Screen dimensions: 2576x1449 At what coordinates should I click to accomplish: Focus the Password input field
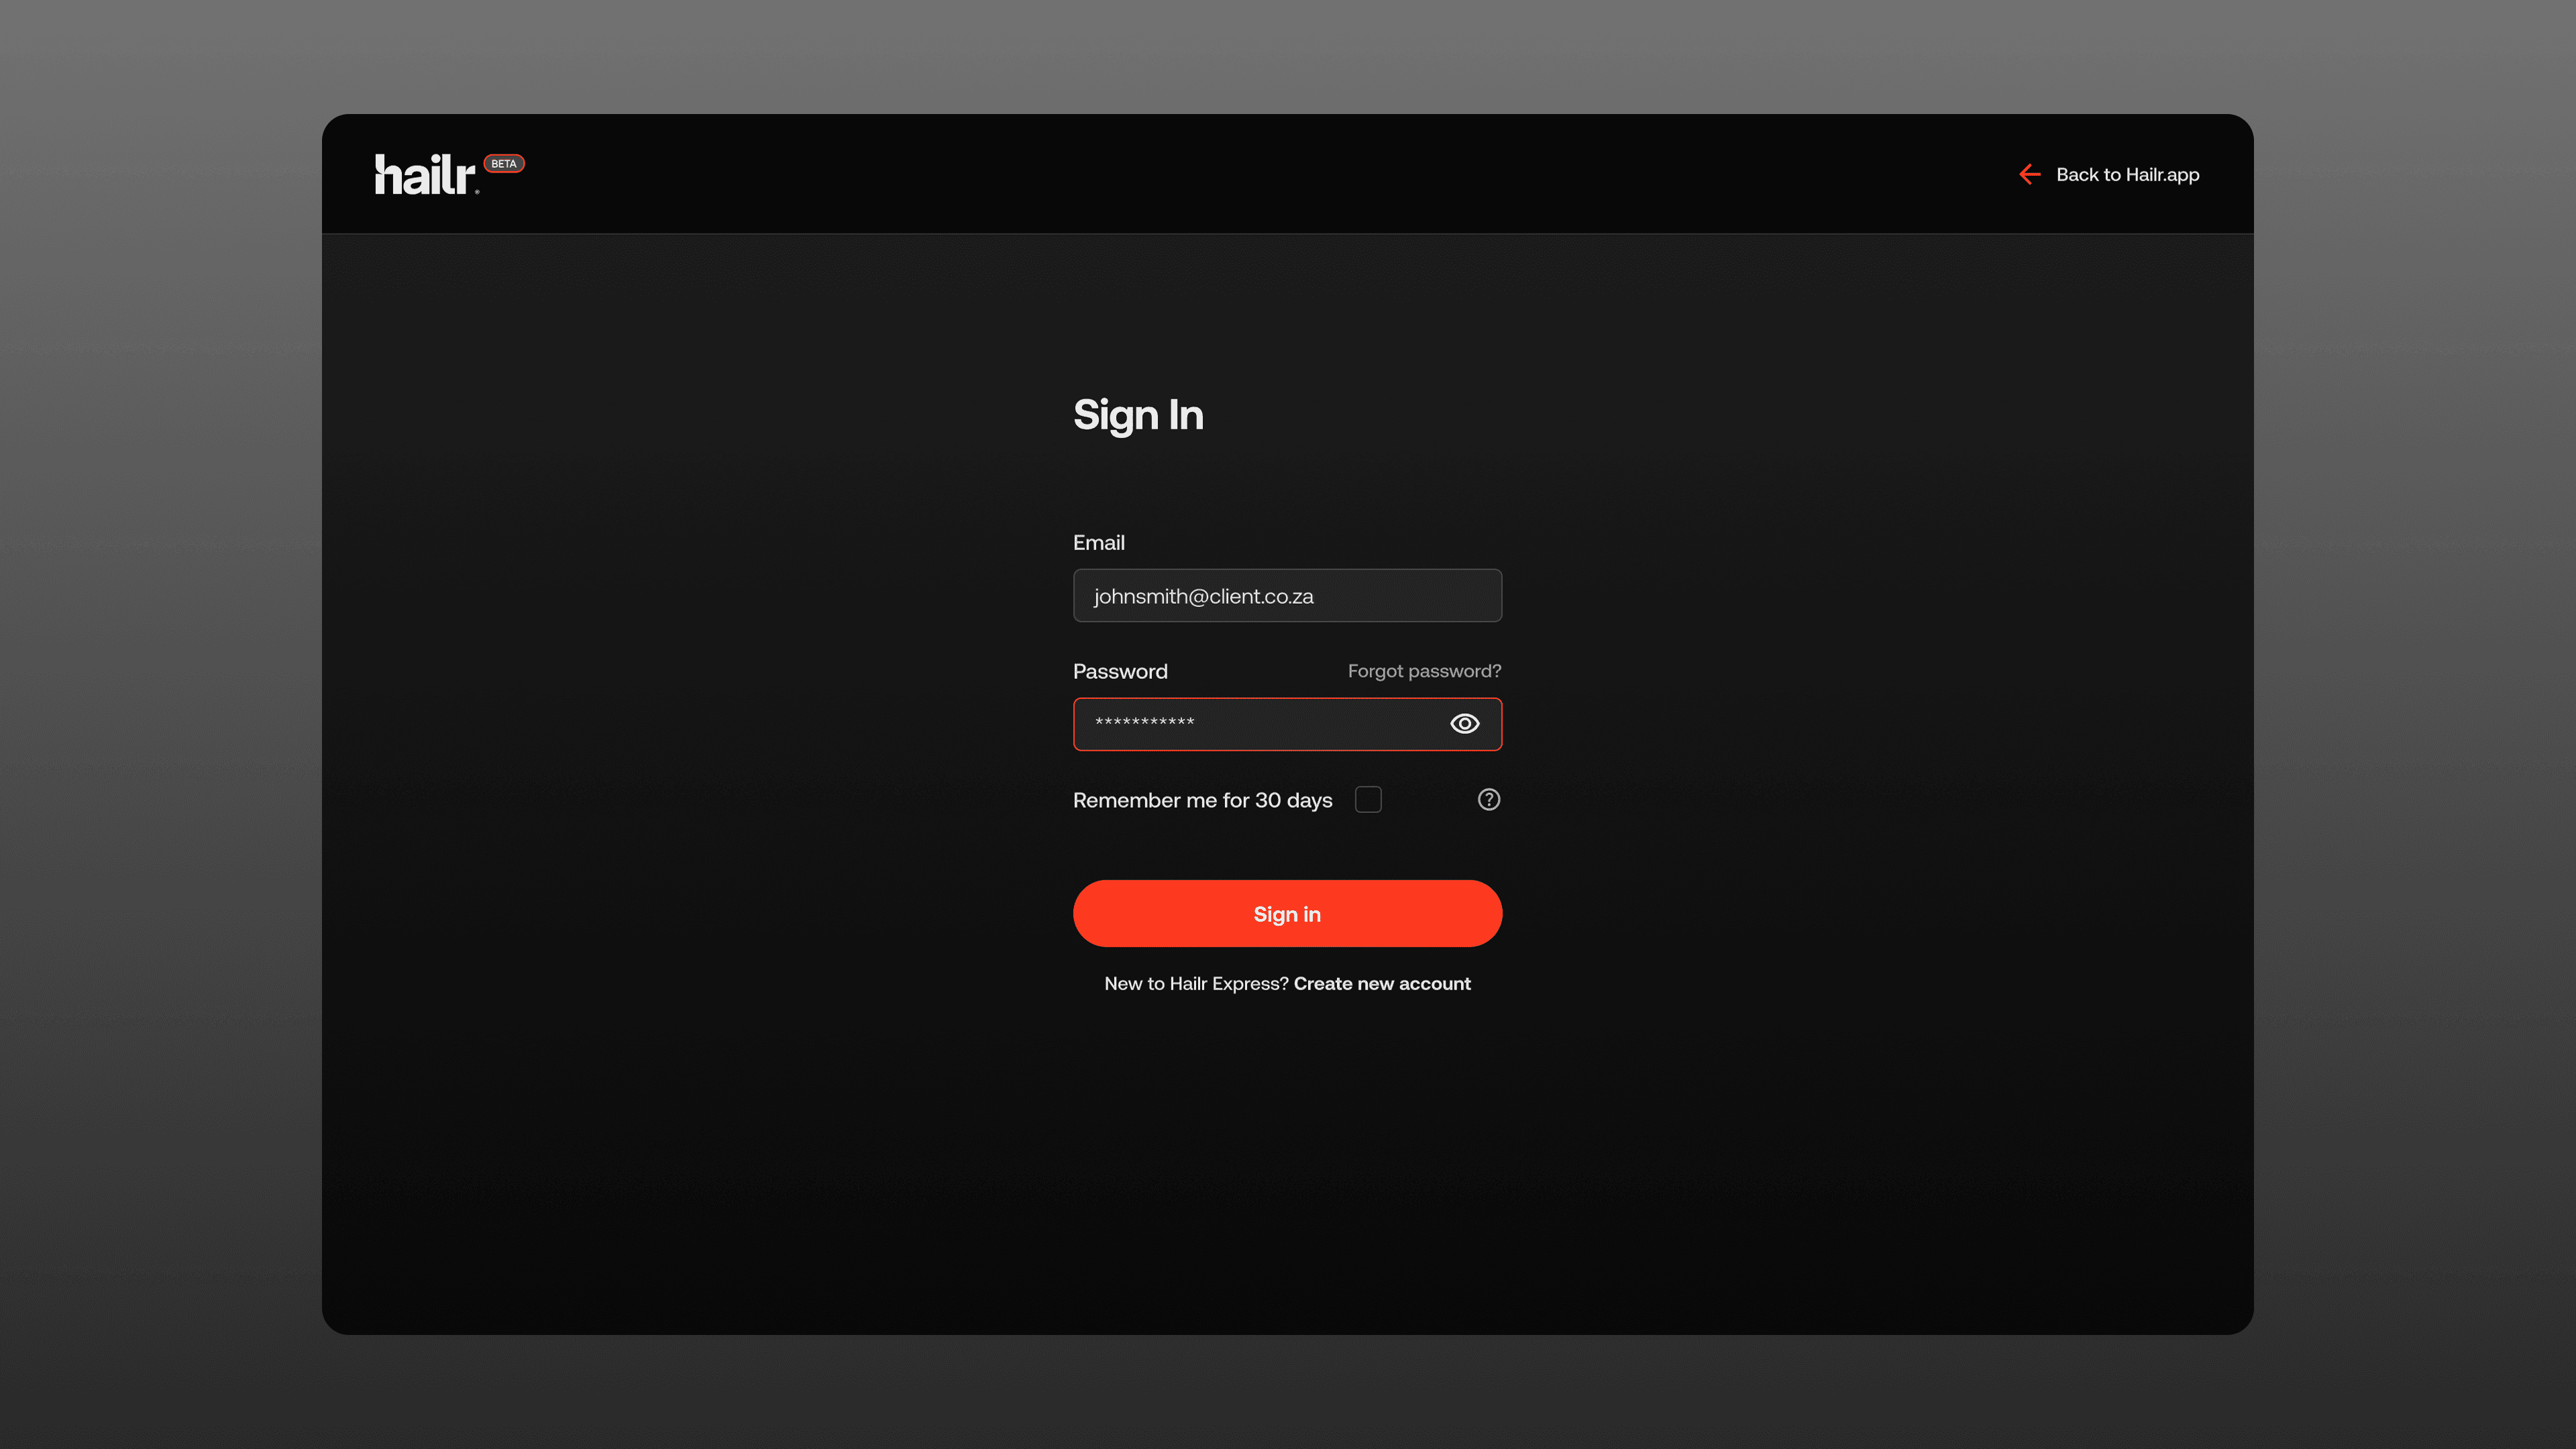click(1300, 724)
